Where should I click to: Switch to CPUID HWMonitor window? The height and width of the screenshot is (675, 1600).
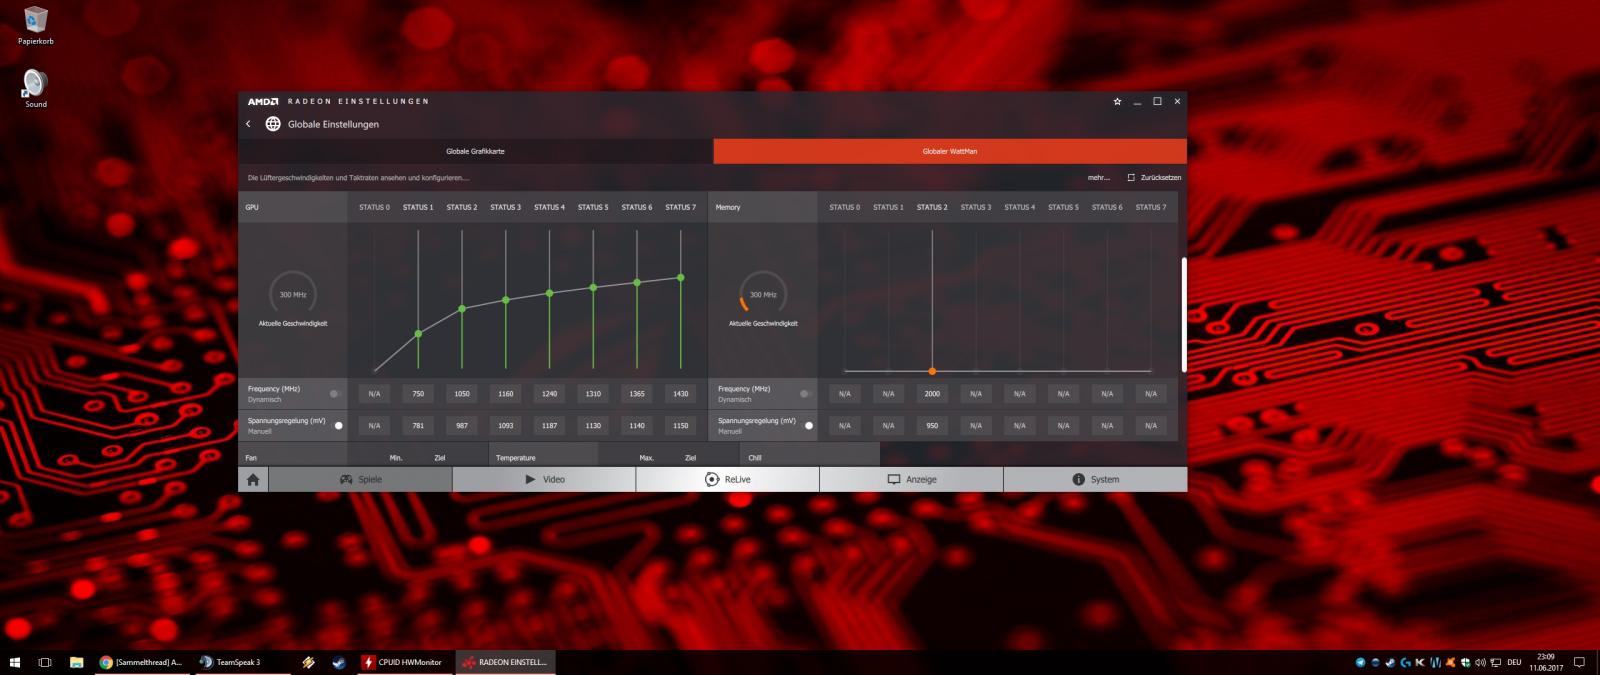pos(404,662)
